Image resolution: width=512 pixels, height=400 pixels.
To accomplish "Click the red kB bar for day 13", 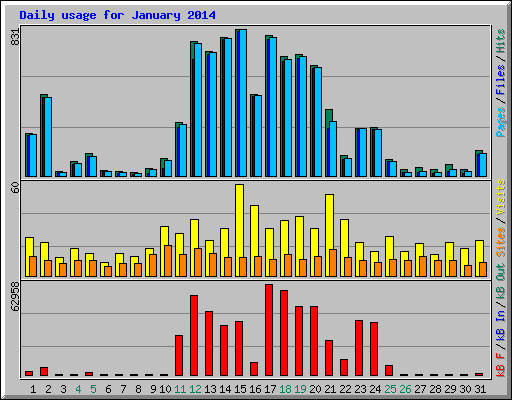I will point(209,344).
